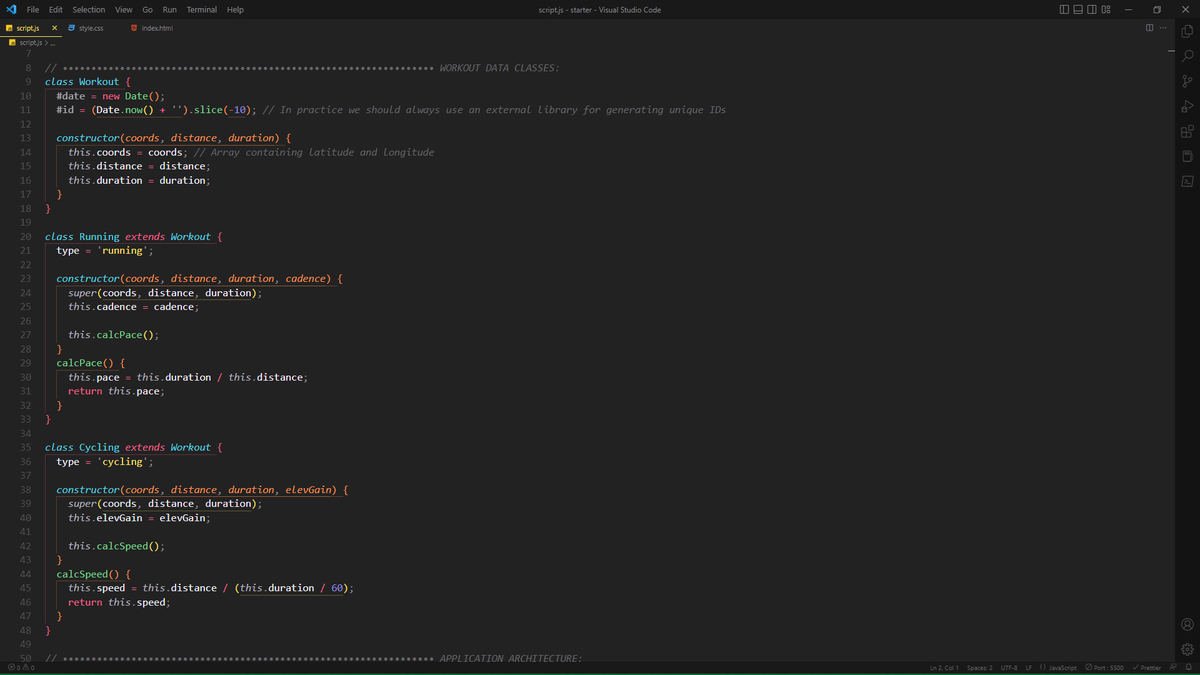Click 'APPLICATION ARCHITECTURE:' comment on line 50
The height and width of the screenshot is (675, 1200).
coord(510,659)
